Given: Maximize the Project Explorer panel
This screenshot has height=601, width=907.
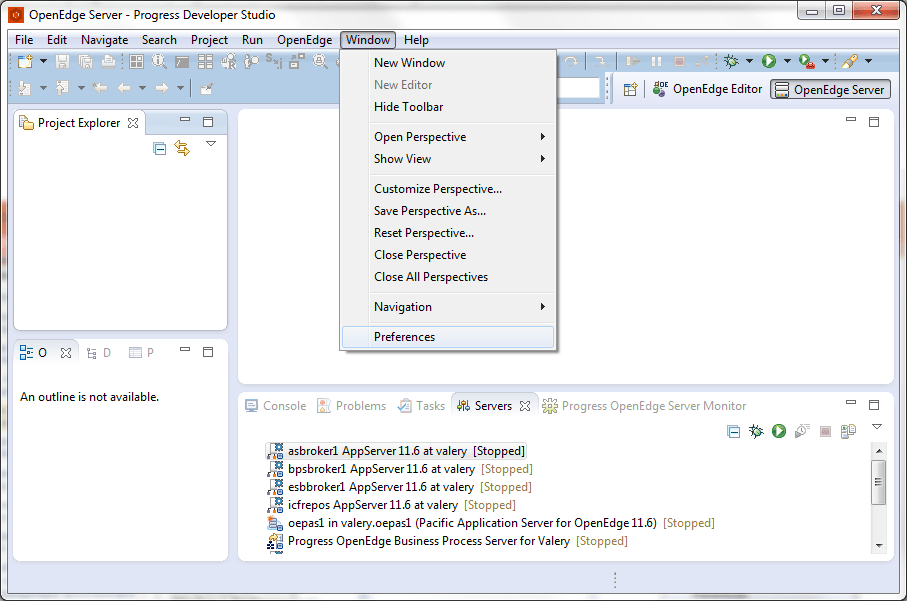Looking at the screenshot, I should pyautogui.click(x=208, y=122).
